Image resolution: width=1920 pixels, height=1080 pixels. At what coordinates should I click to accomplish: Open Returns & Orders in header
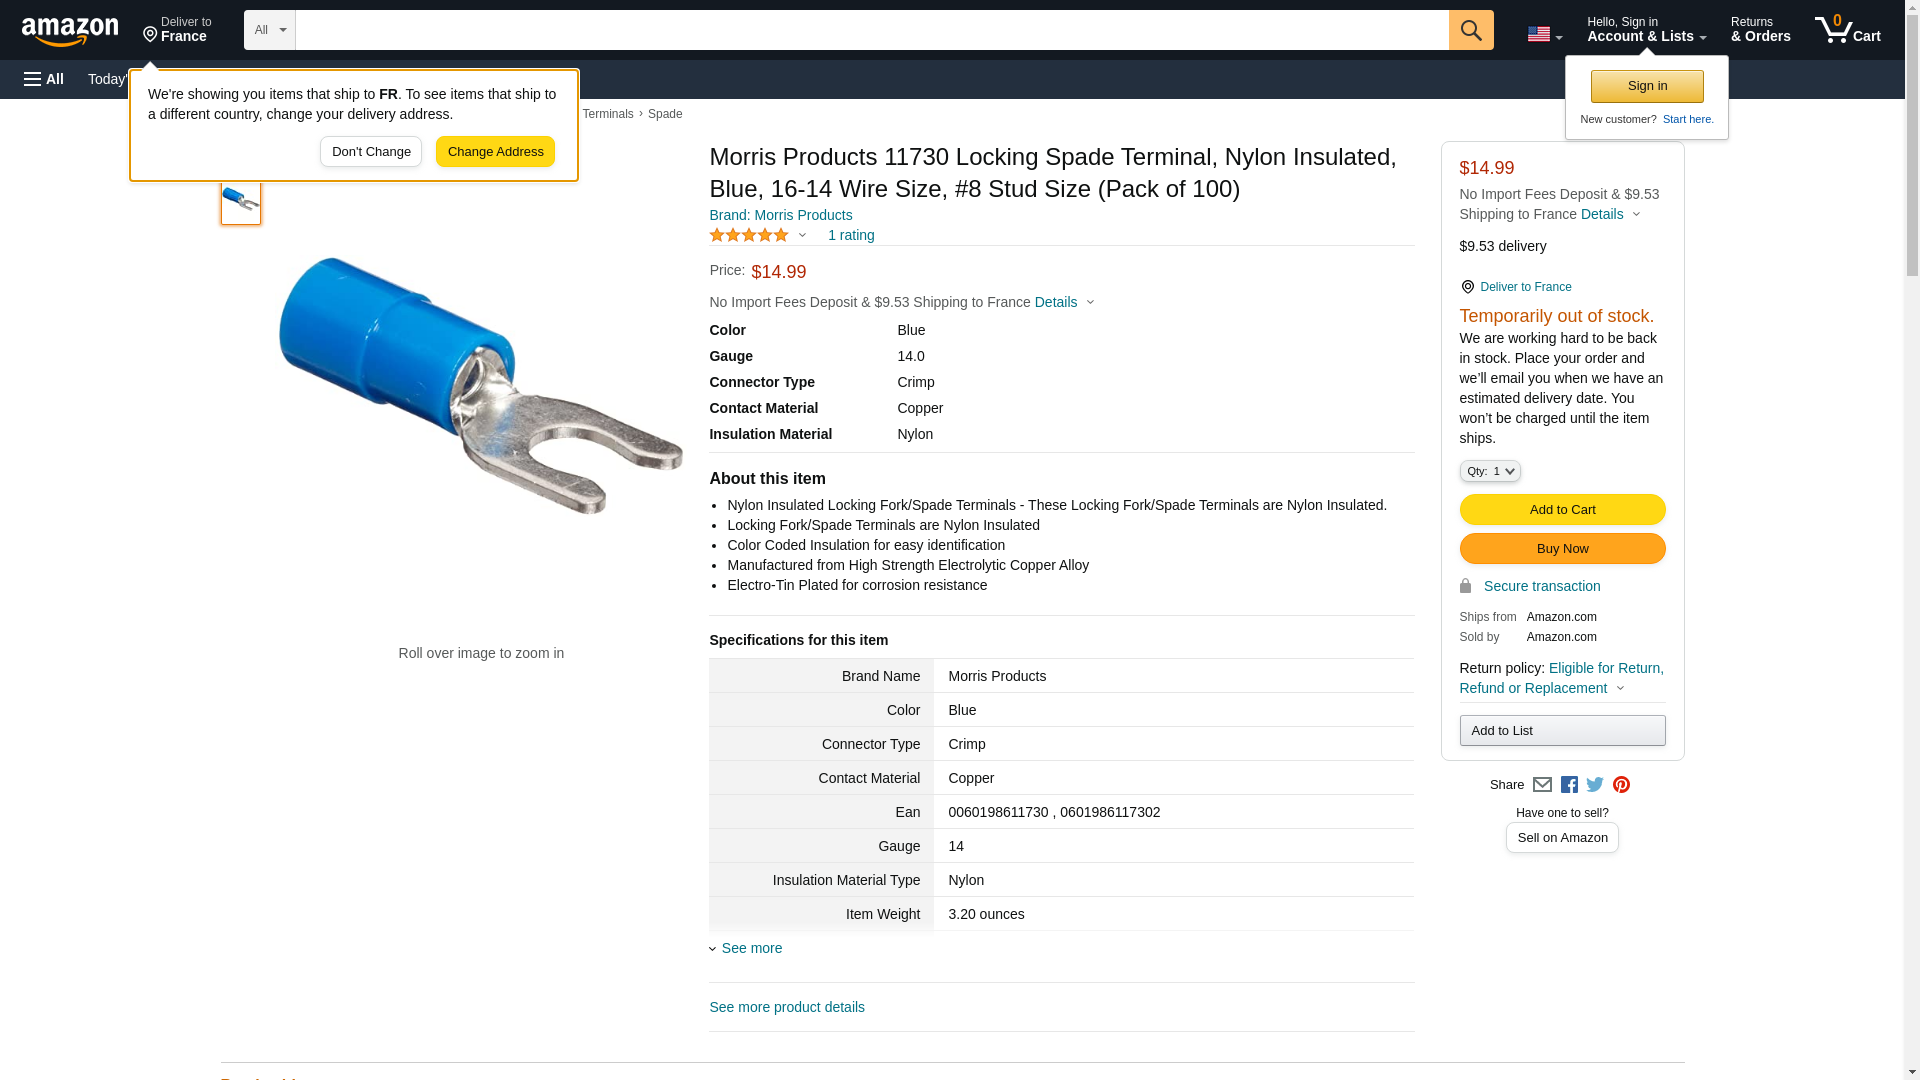(1760, 30)
